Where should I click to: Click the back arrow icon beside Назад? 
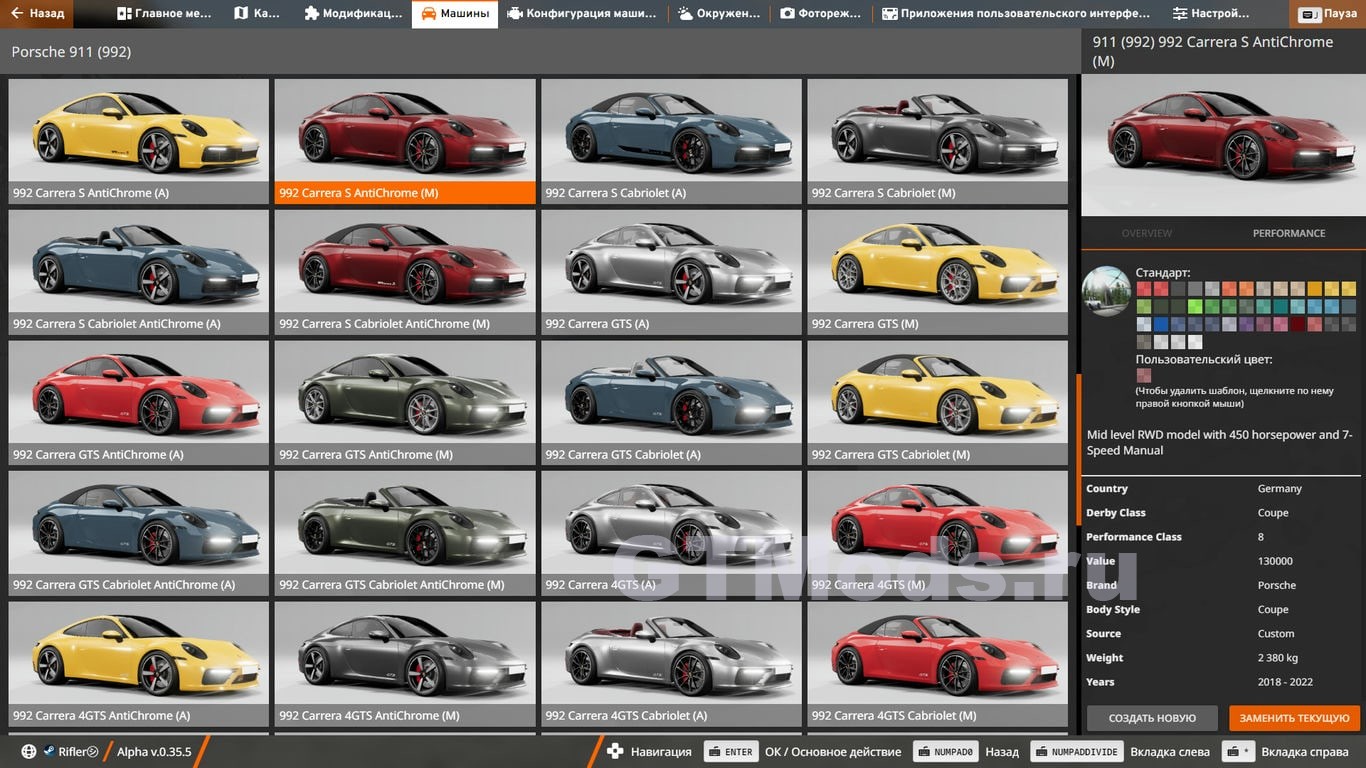click(x=18, y=14)
